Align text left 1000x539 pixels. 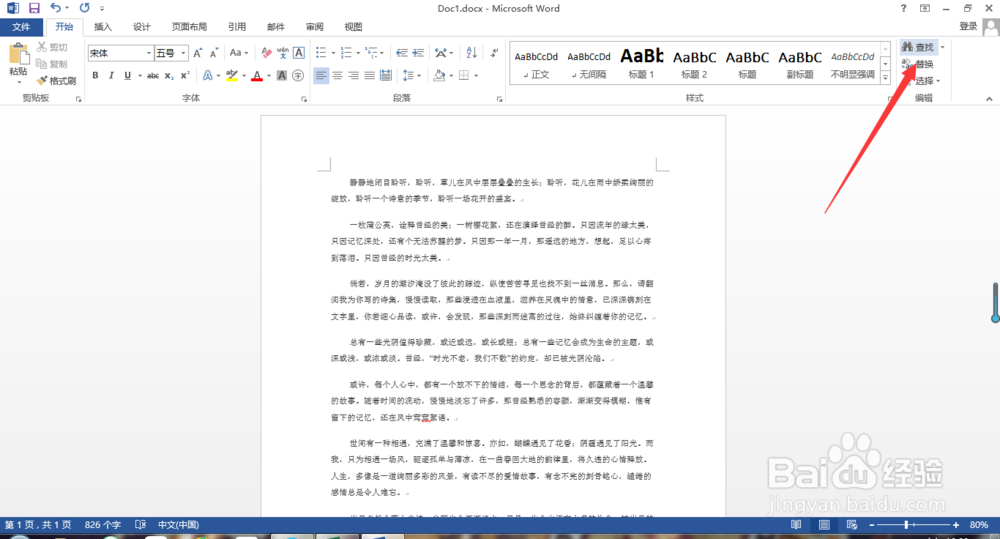point(321,75)
